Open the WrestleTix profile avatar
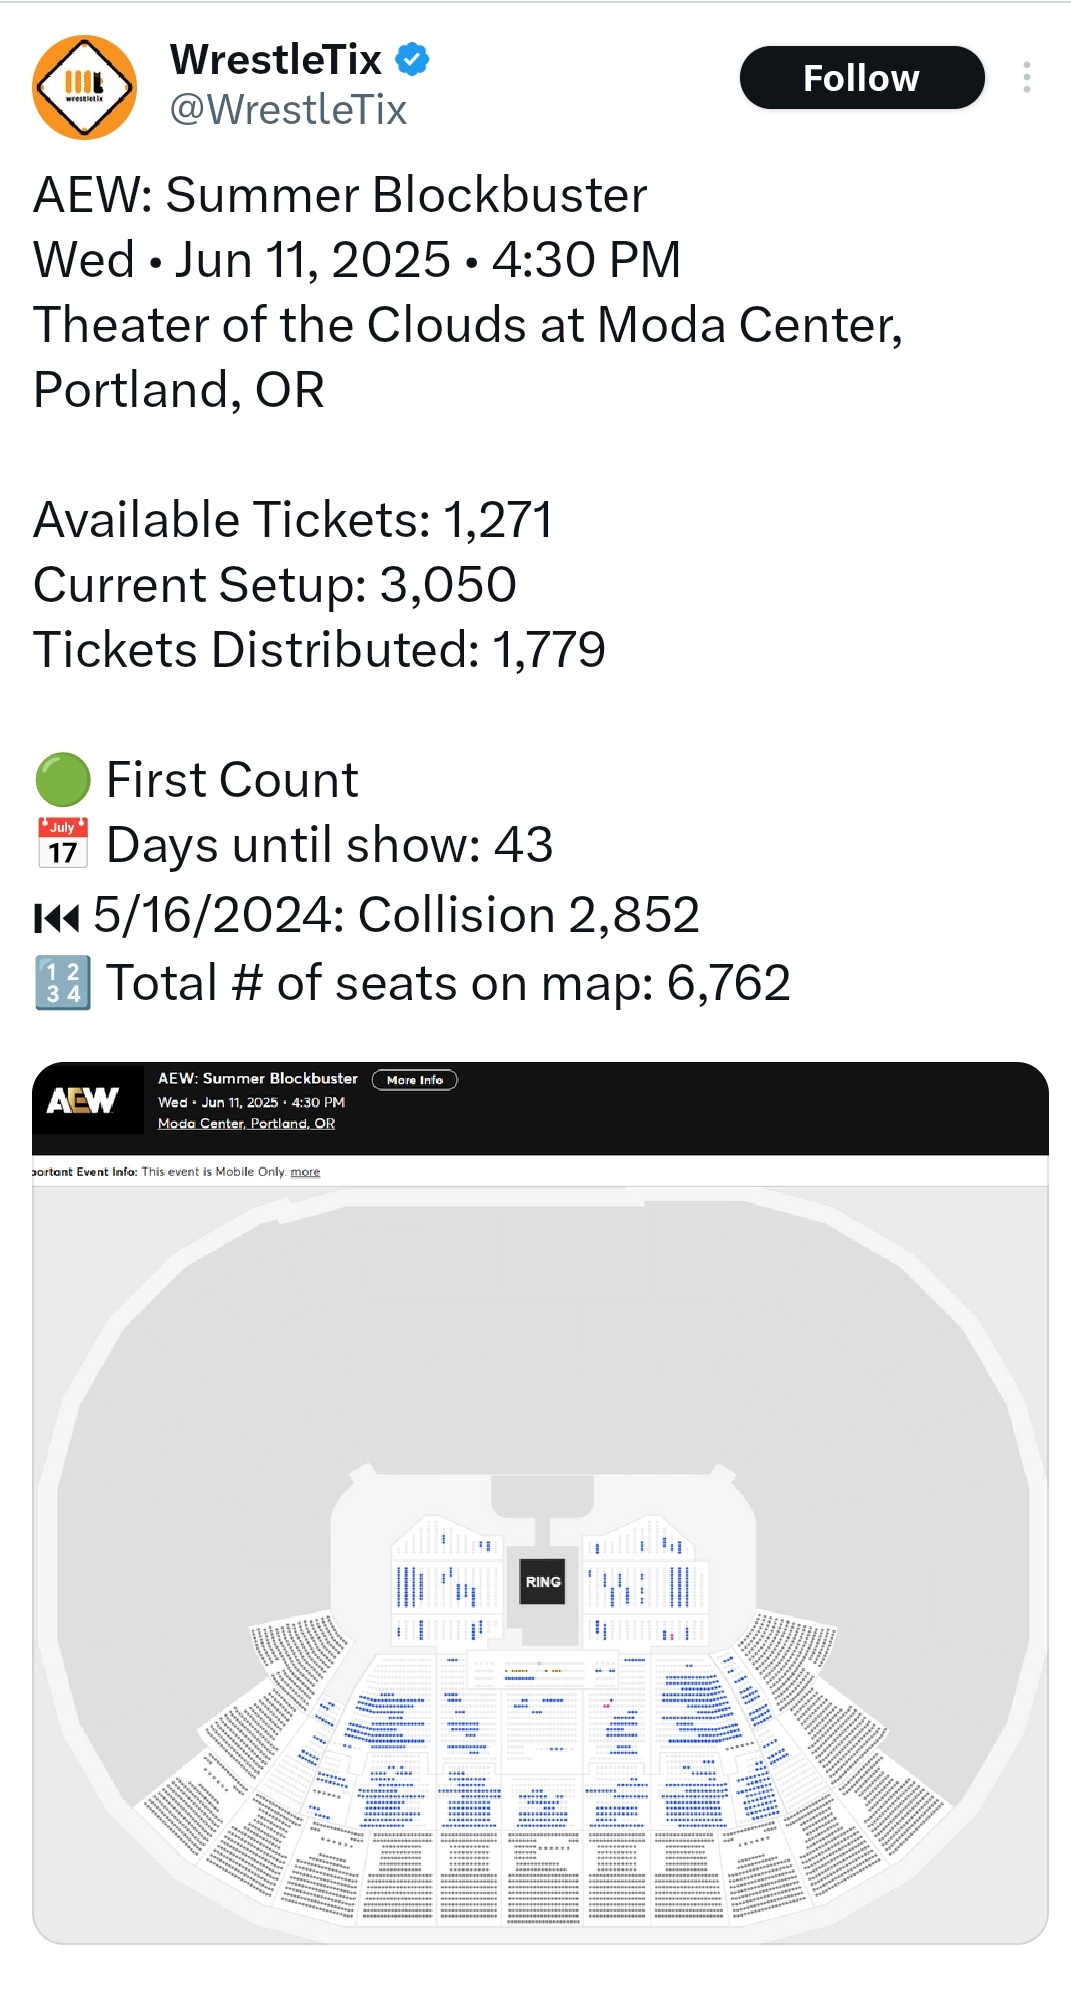 click(x=85, y=87)
